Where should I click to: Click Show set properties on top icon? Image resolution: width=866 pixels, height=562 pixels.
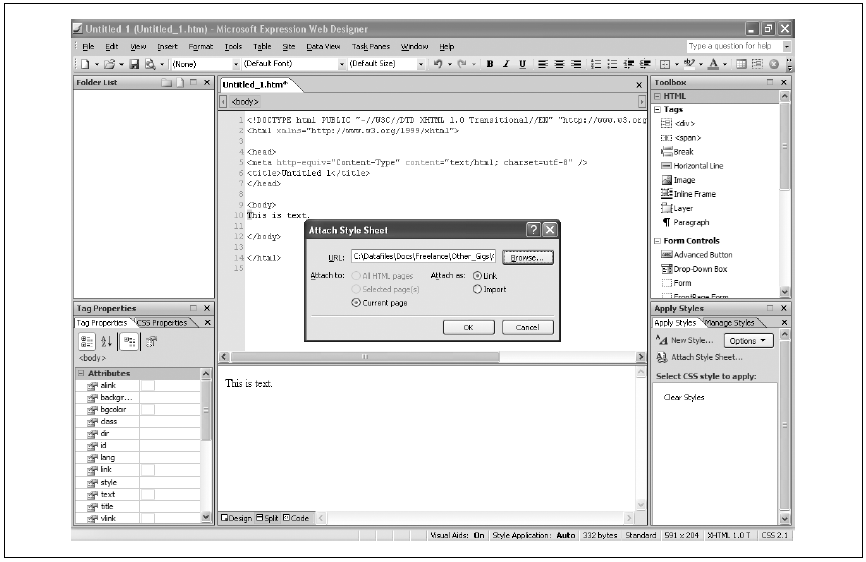click(129, 342)
